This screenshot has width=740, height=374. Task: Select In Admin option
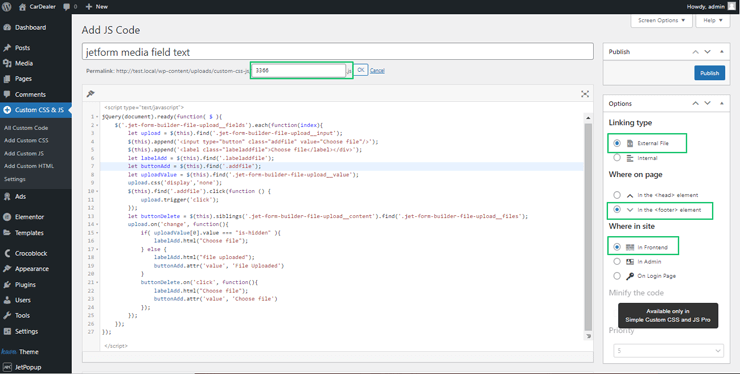coord(617,261)
